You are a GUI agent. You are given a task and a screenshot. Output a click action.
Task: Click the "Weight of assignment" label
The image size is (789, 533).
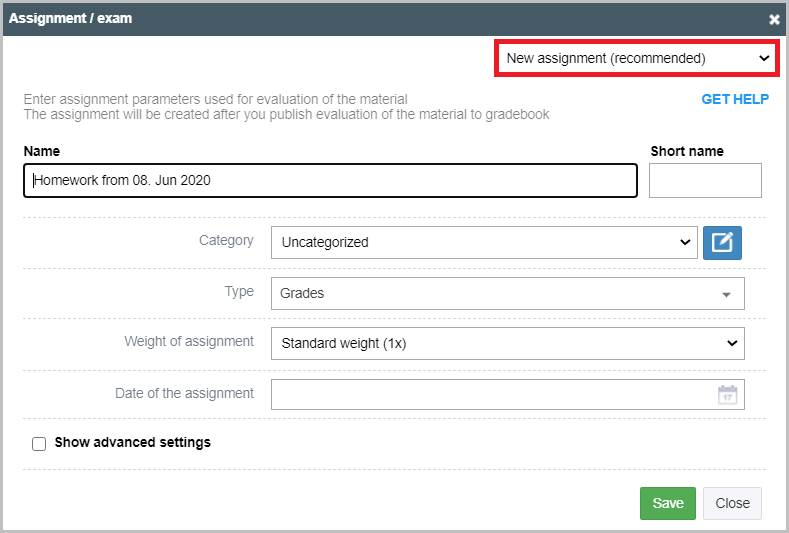[189, 341]
